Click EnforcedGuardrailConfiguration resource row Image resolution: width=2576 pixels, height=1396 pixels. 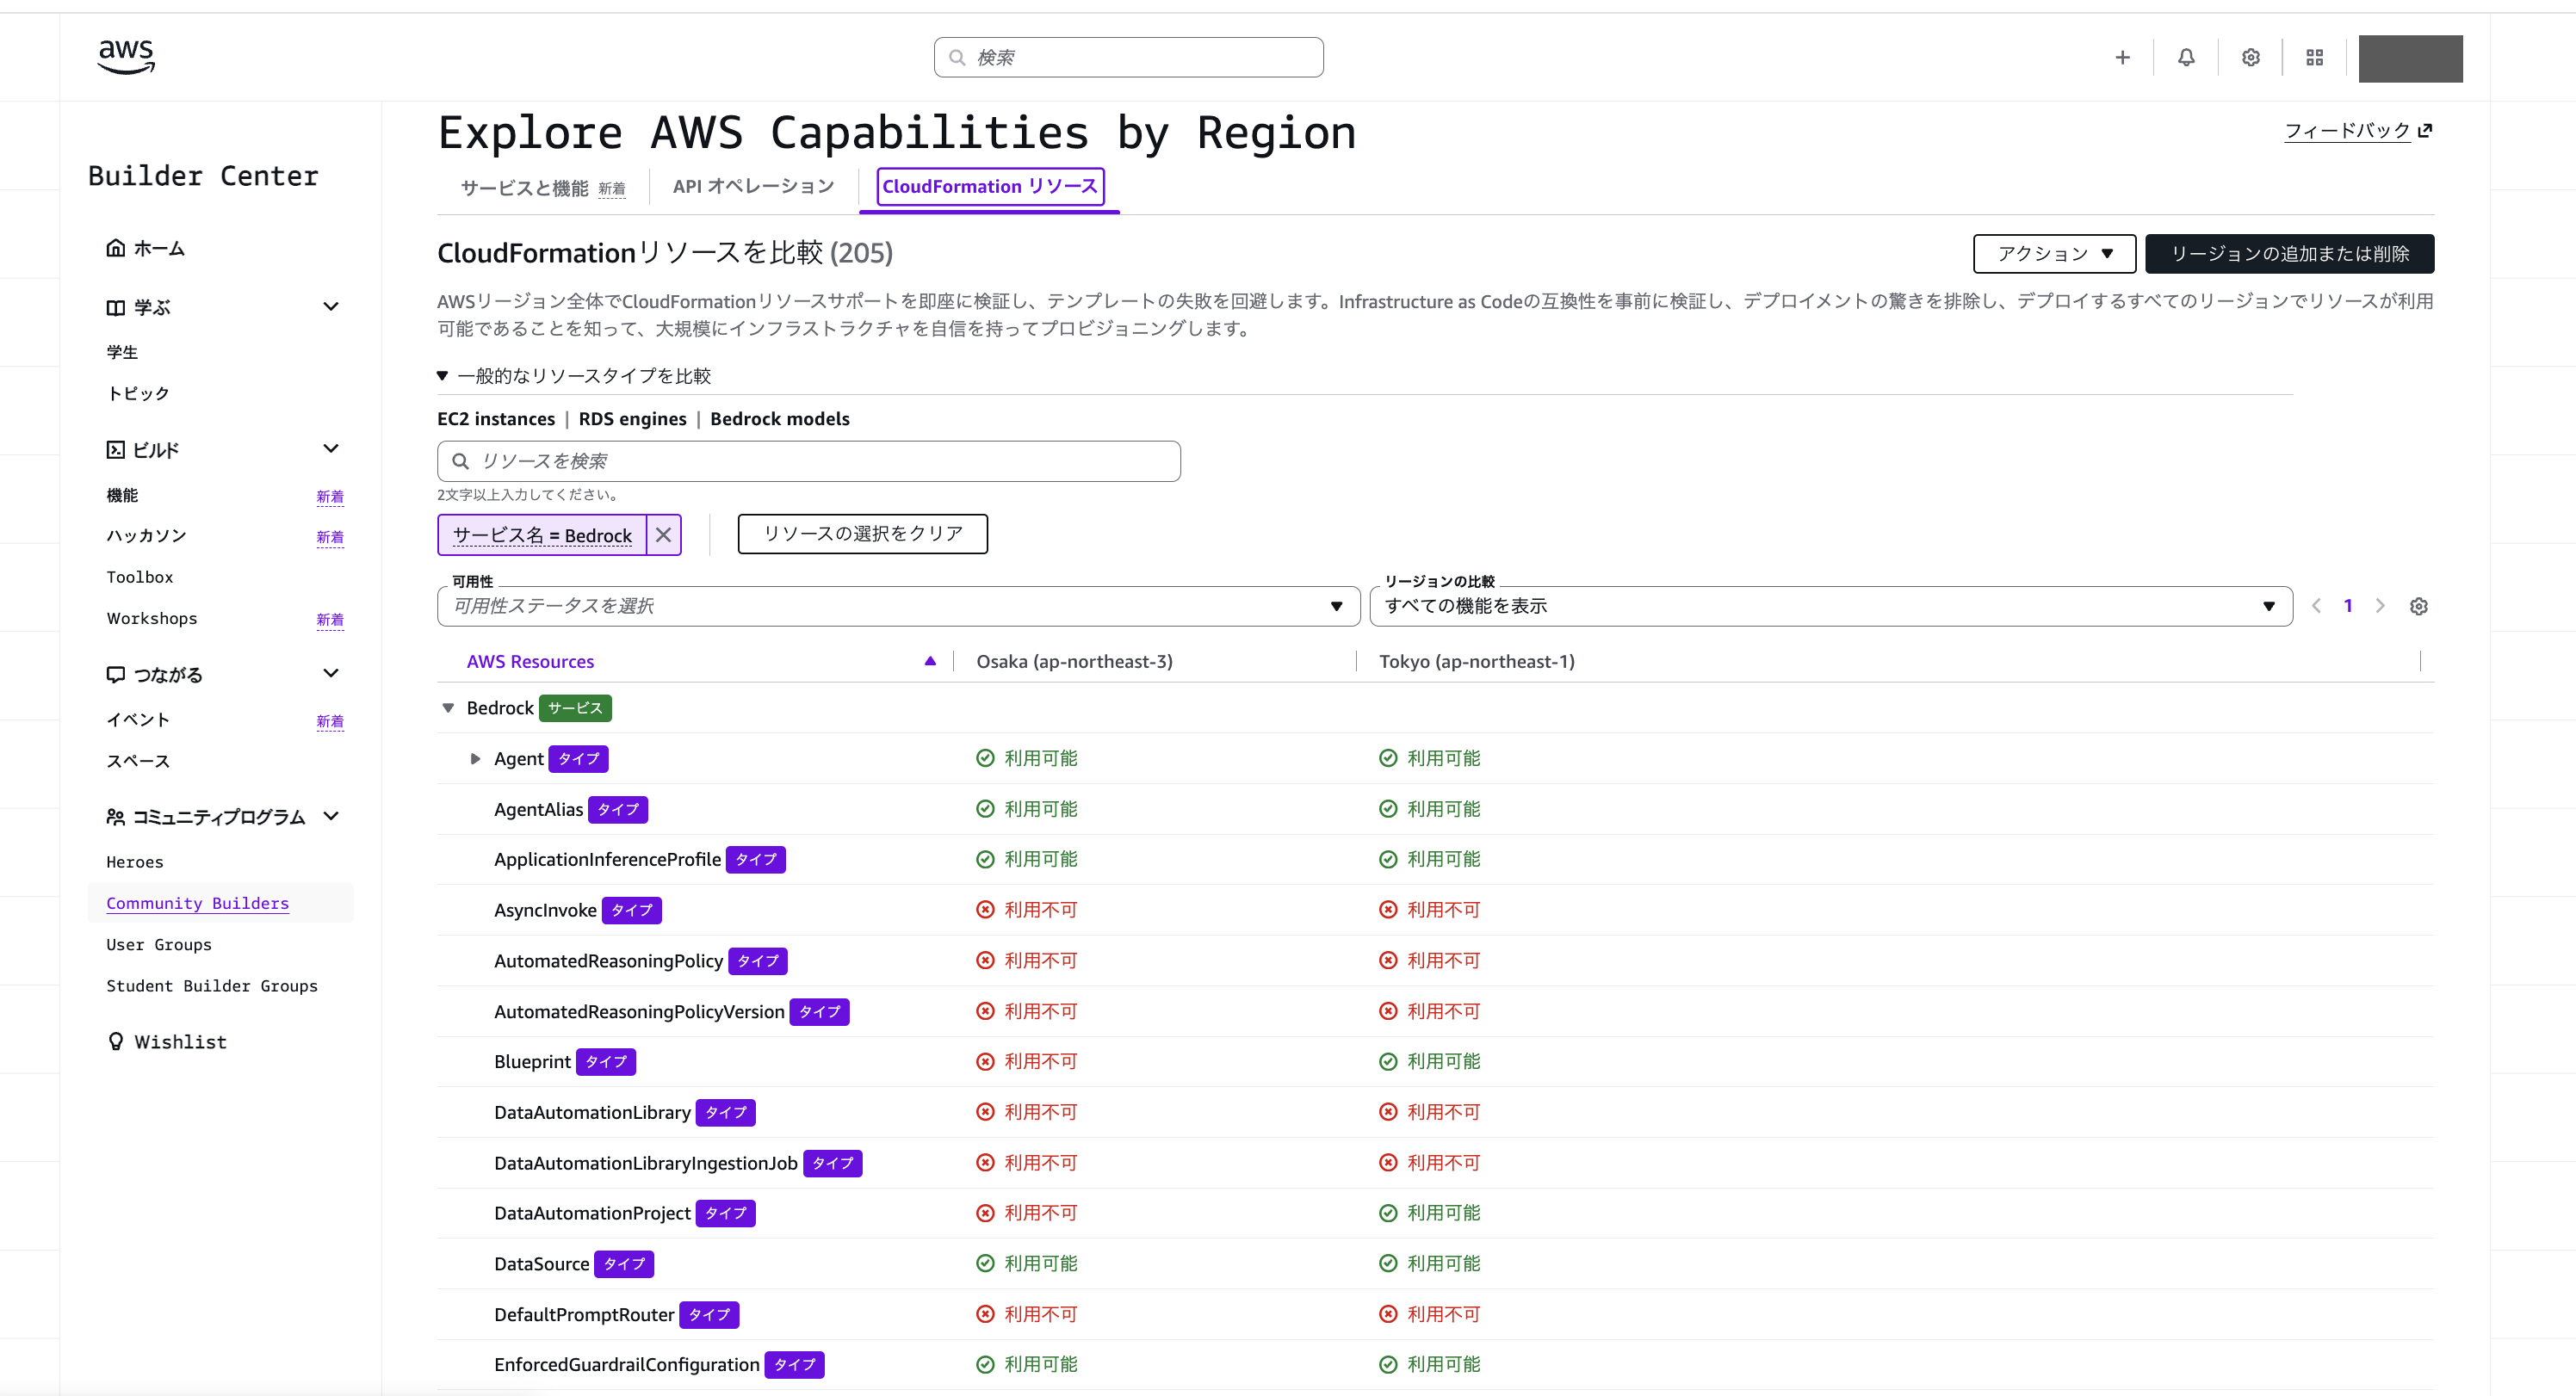click(x=1435, y=1365)
